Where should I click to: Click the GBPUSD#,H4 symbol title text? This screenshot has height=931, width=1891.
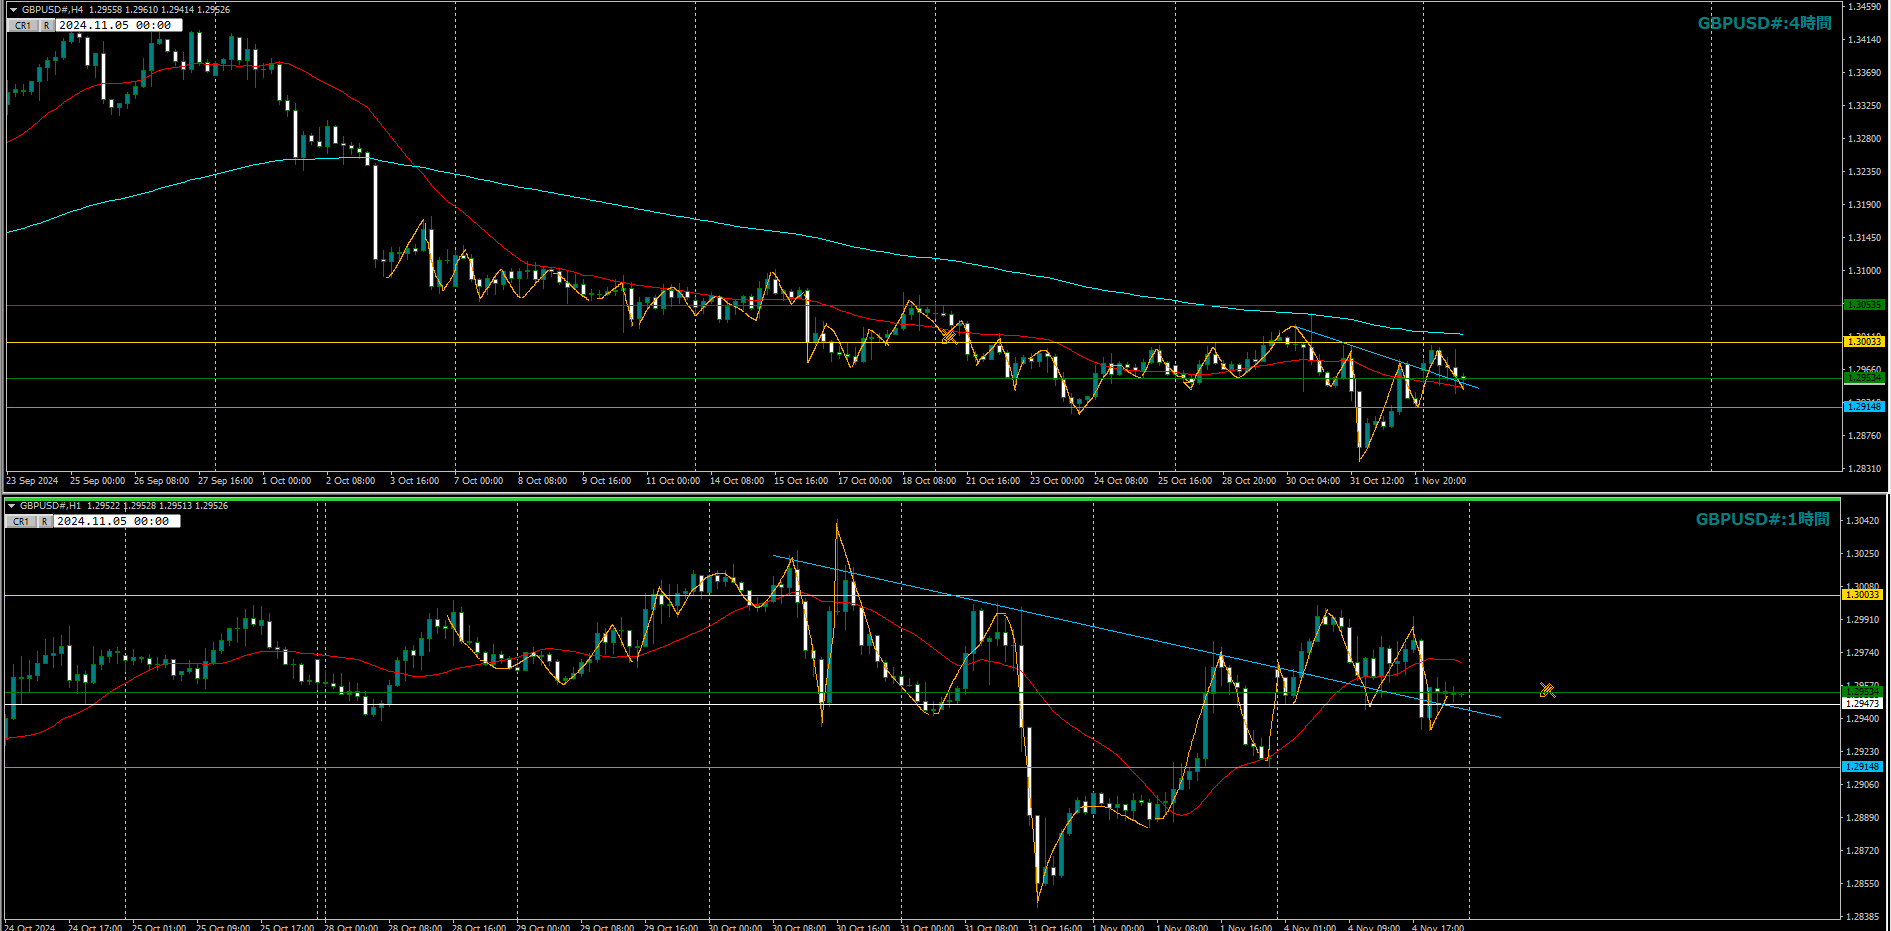coord(53,9)
